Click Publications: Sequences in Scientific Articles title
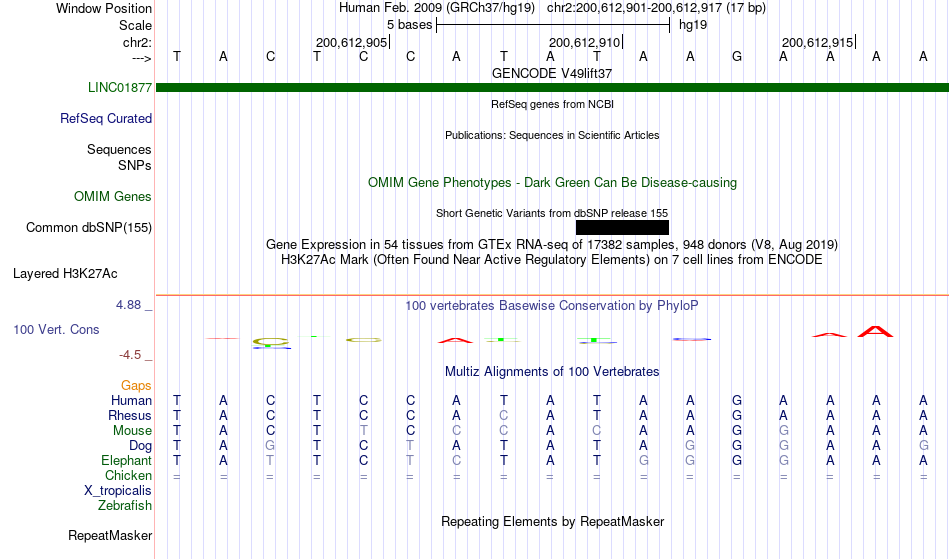Viewport: 950px width, 559px height. [x=552, y=136]
